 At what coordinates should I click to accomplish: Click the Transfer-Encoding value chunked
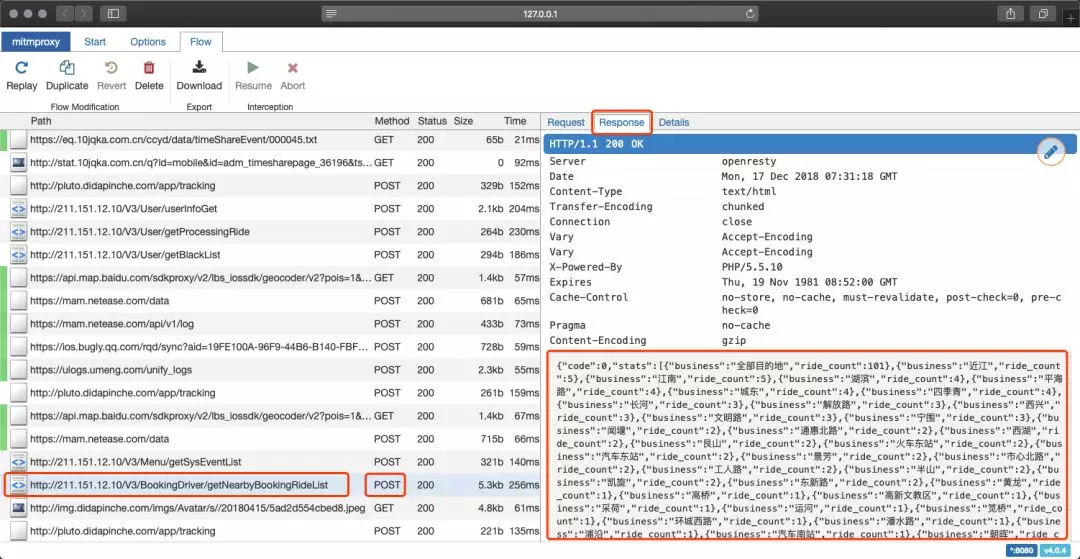[742, 207]
